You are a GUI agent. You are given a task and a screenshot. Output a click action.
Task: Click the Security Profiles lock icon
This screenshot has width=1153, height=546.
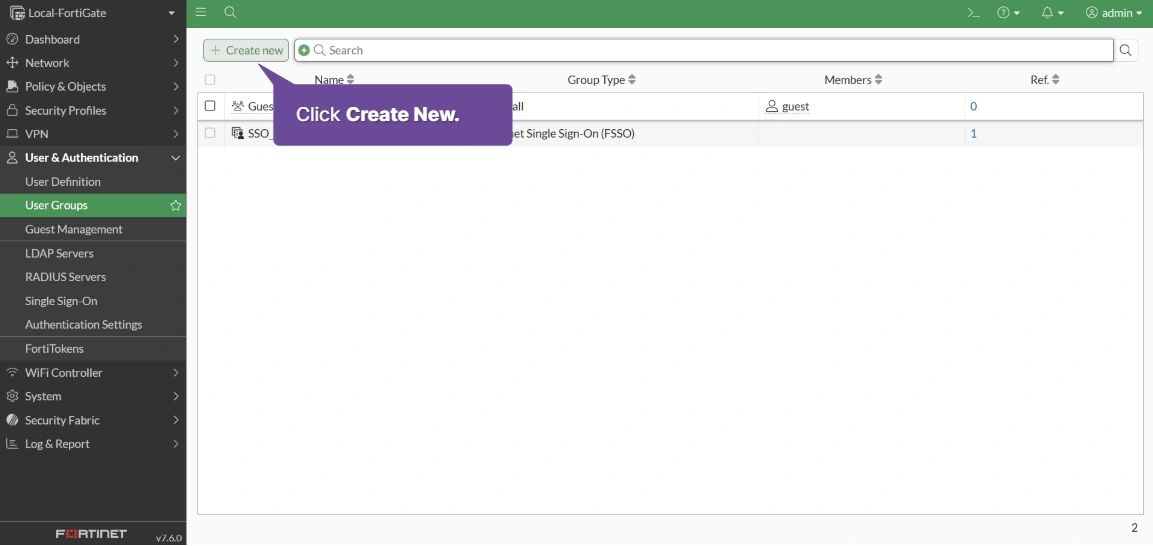coord(12,110)
